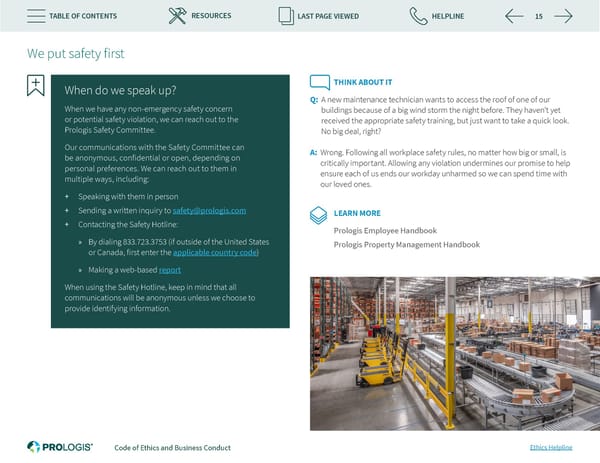Image resolution: width=600 pixels, height=463 pixels.
Task: Open the Prologis Property Management Handbook
Action: pos(406,244)
